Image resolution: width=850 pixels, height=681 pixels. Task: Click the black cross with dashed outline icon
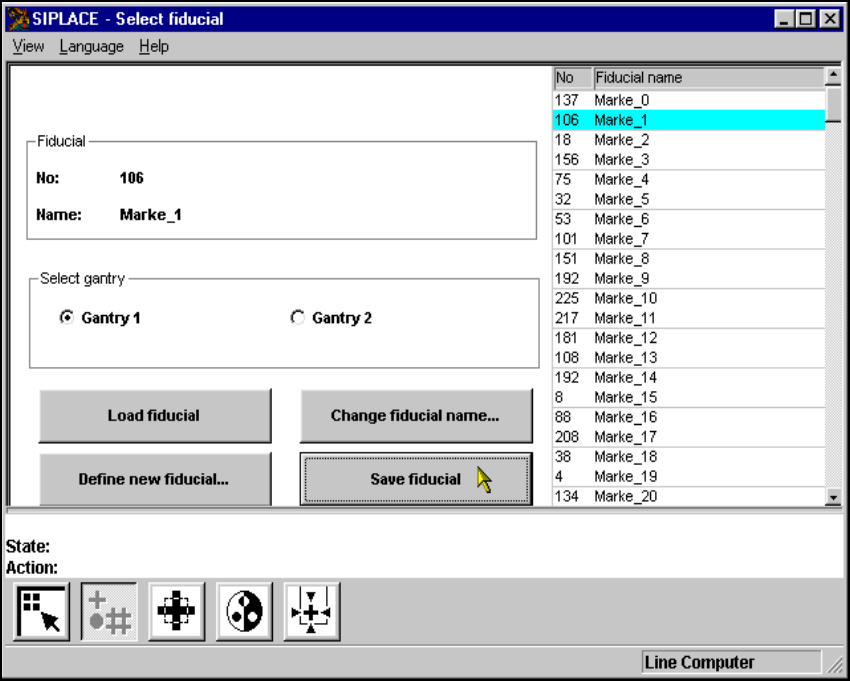[x=177, y=612]
